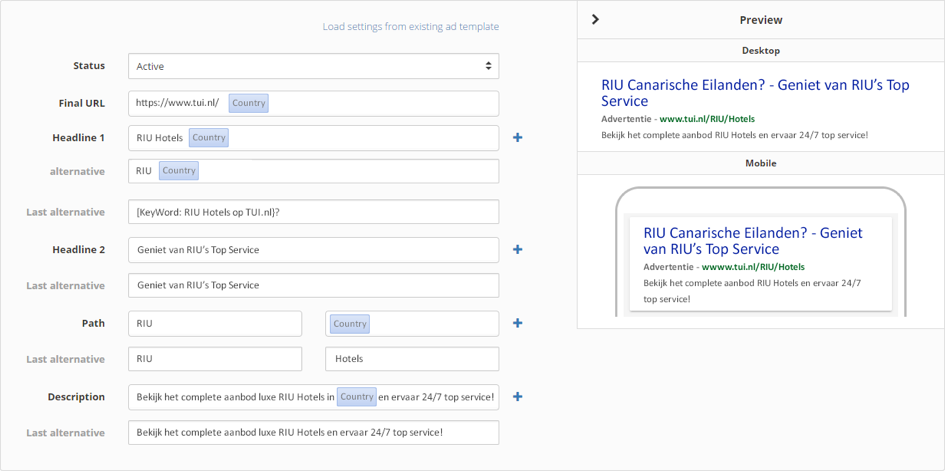Add alternative with plus beside Headline 2
This screenshot has width=945, height=471.
click(517, 249)
